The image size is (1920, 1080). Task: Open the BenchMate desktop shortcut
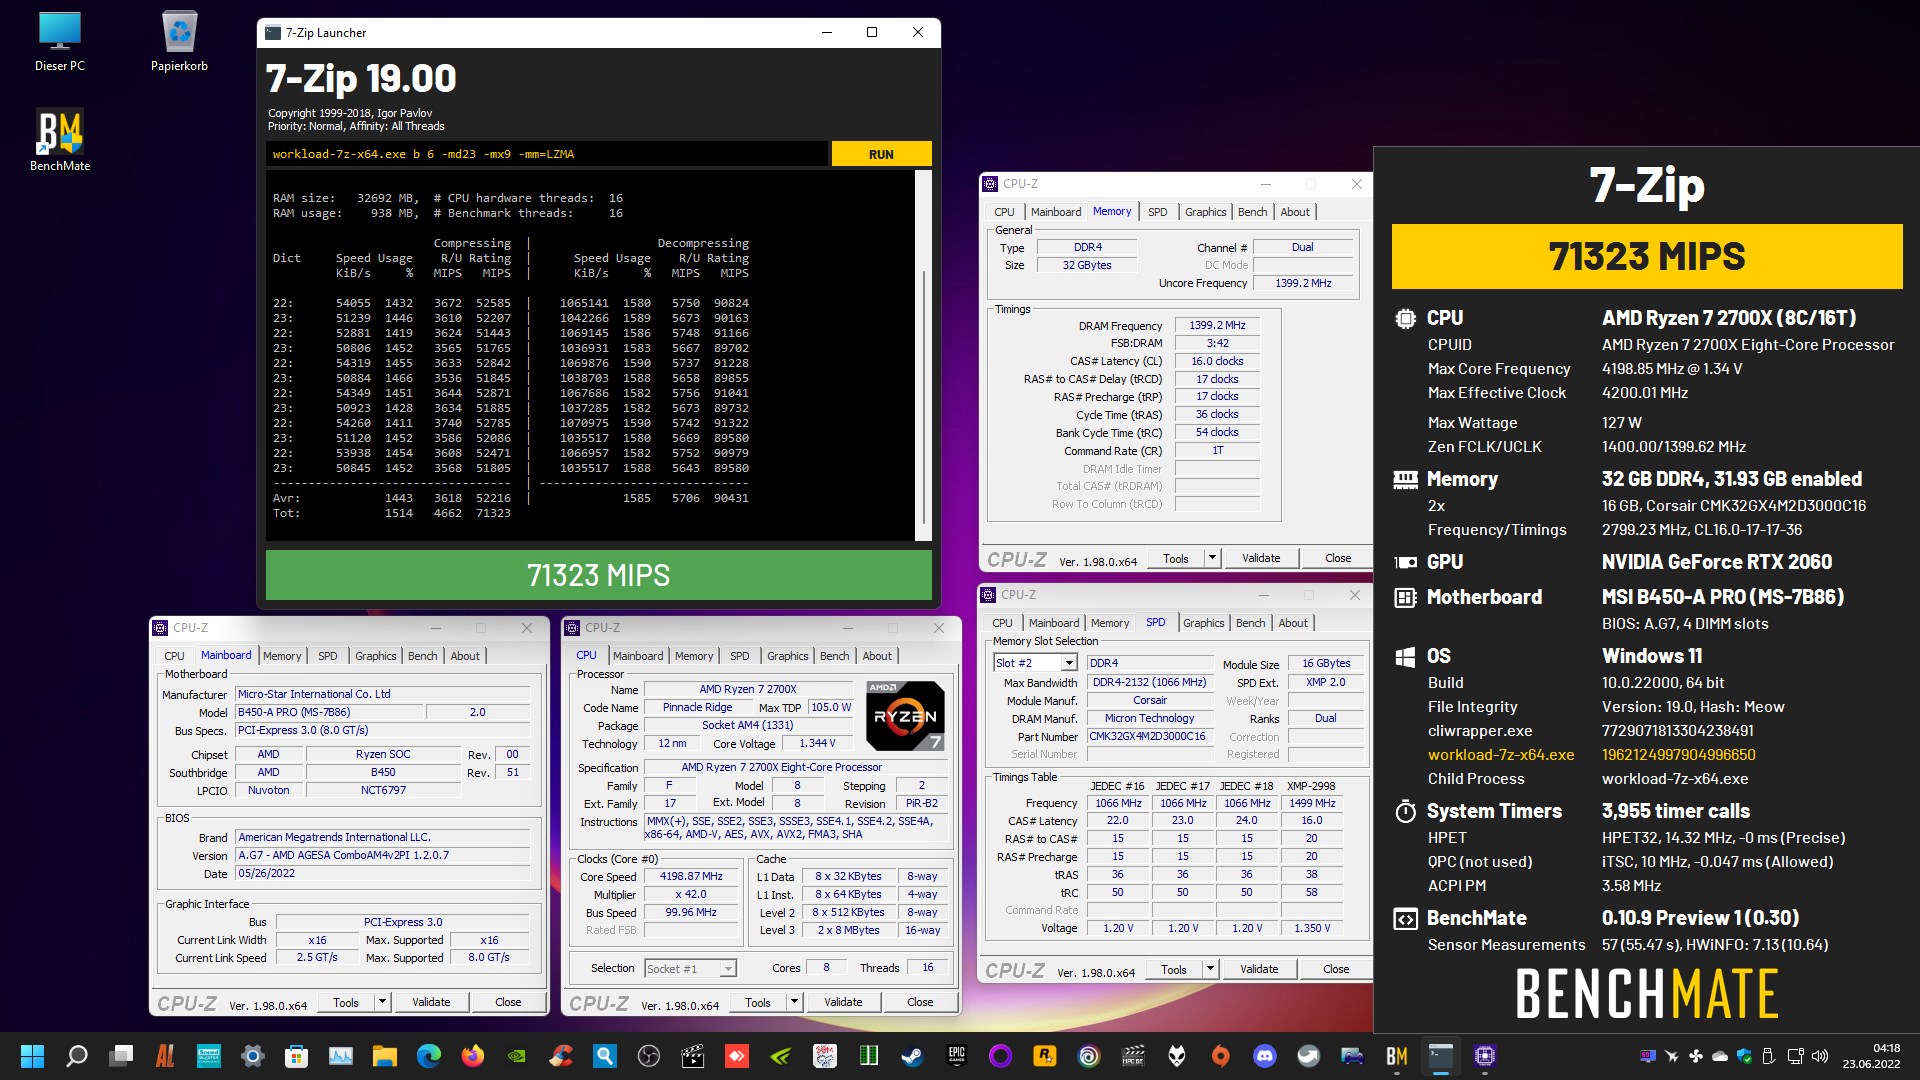pyautogui.click(x=60, y=140)
